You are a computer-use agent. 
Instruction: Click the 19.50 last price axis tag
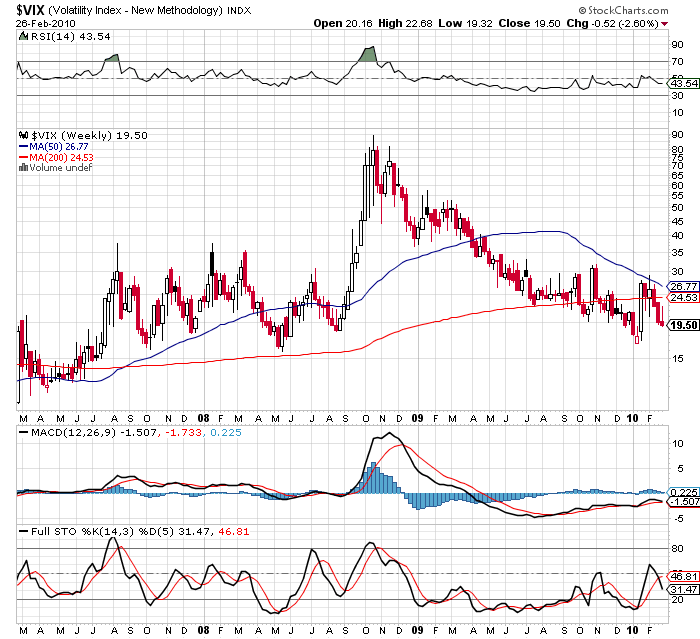click(683, 325)
